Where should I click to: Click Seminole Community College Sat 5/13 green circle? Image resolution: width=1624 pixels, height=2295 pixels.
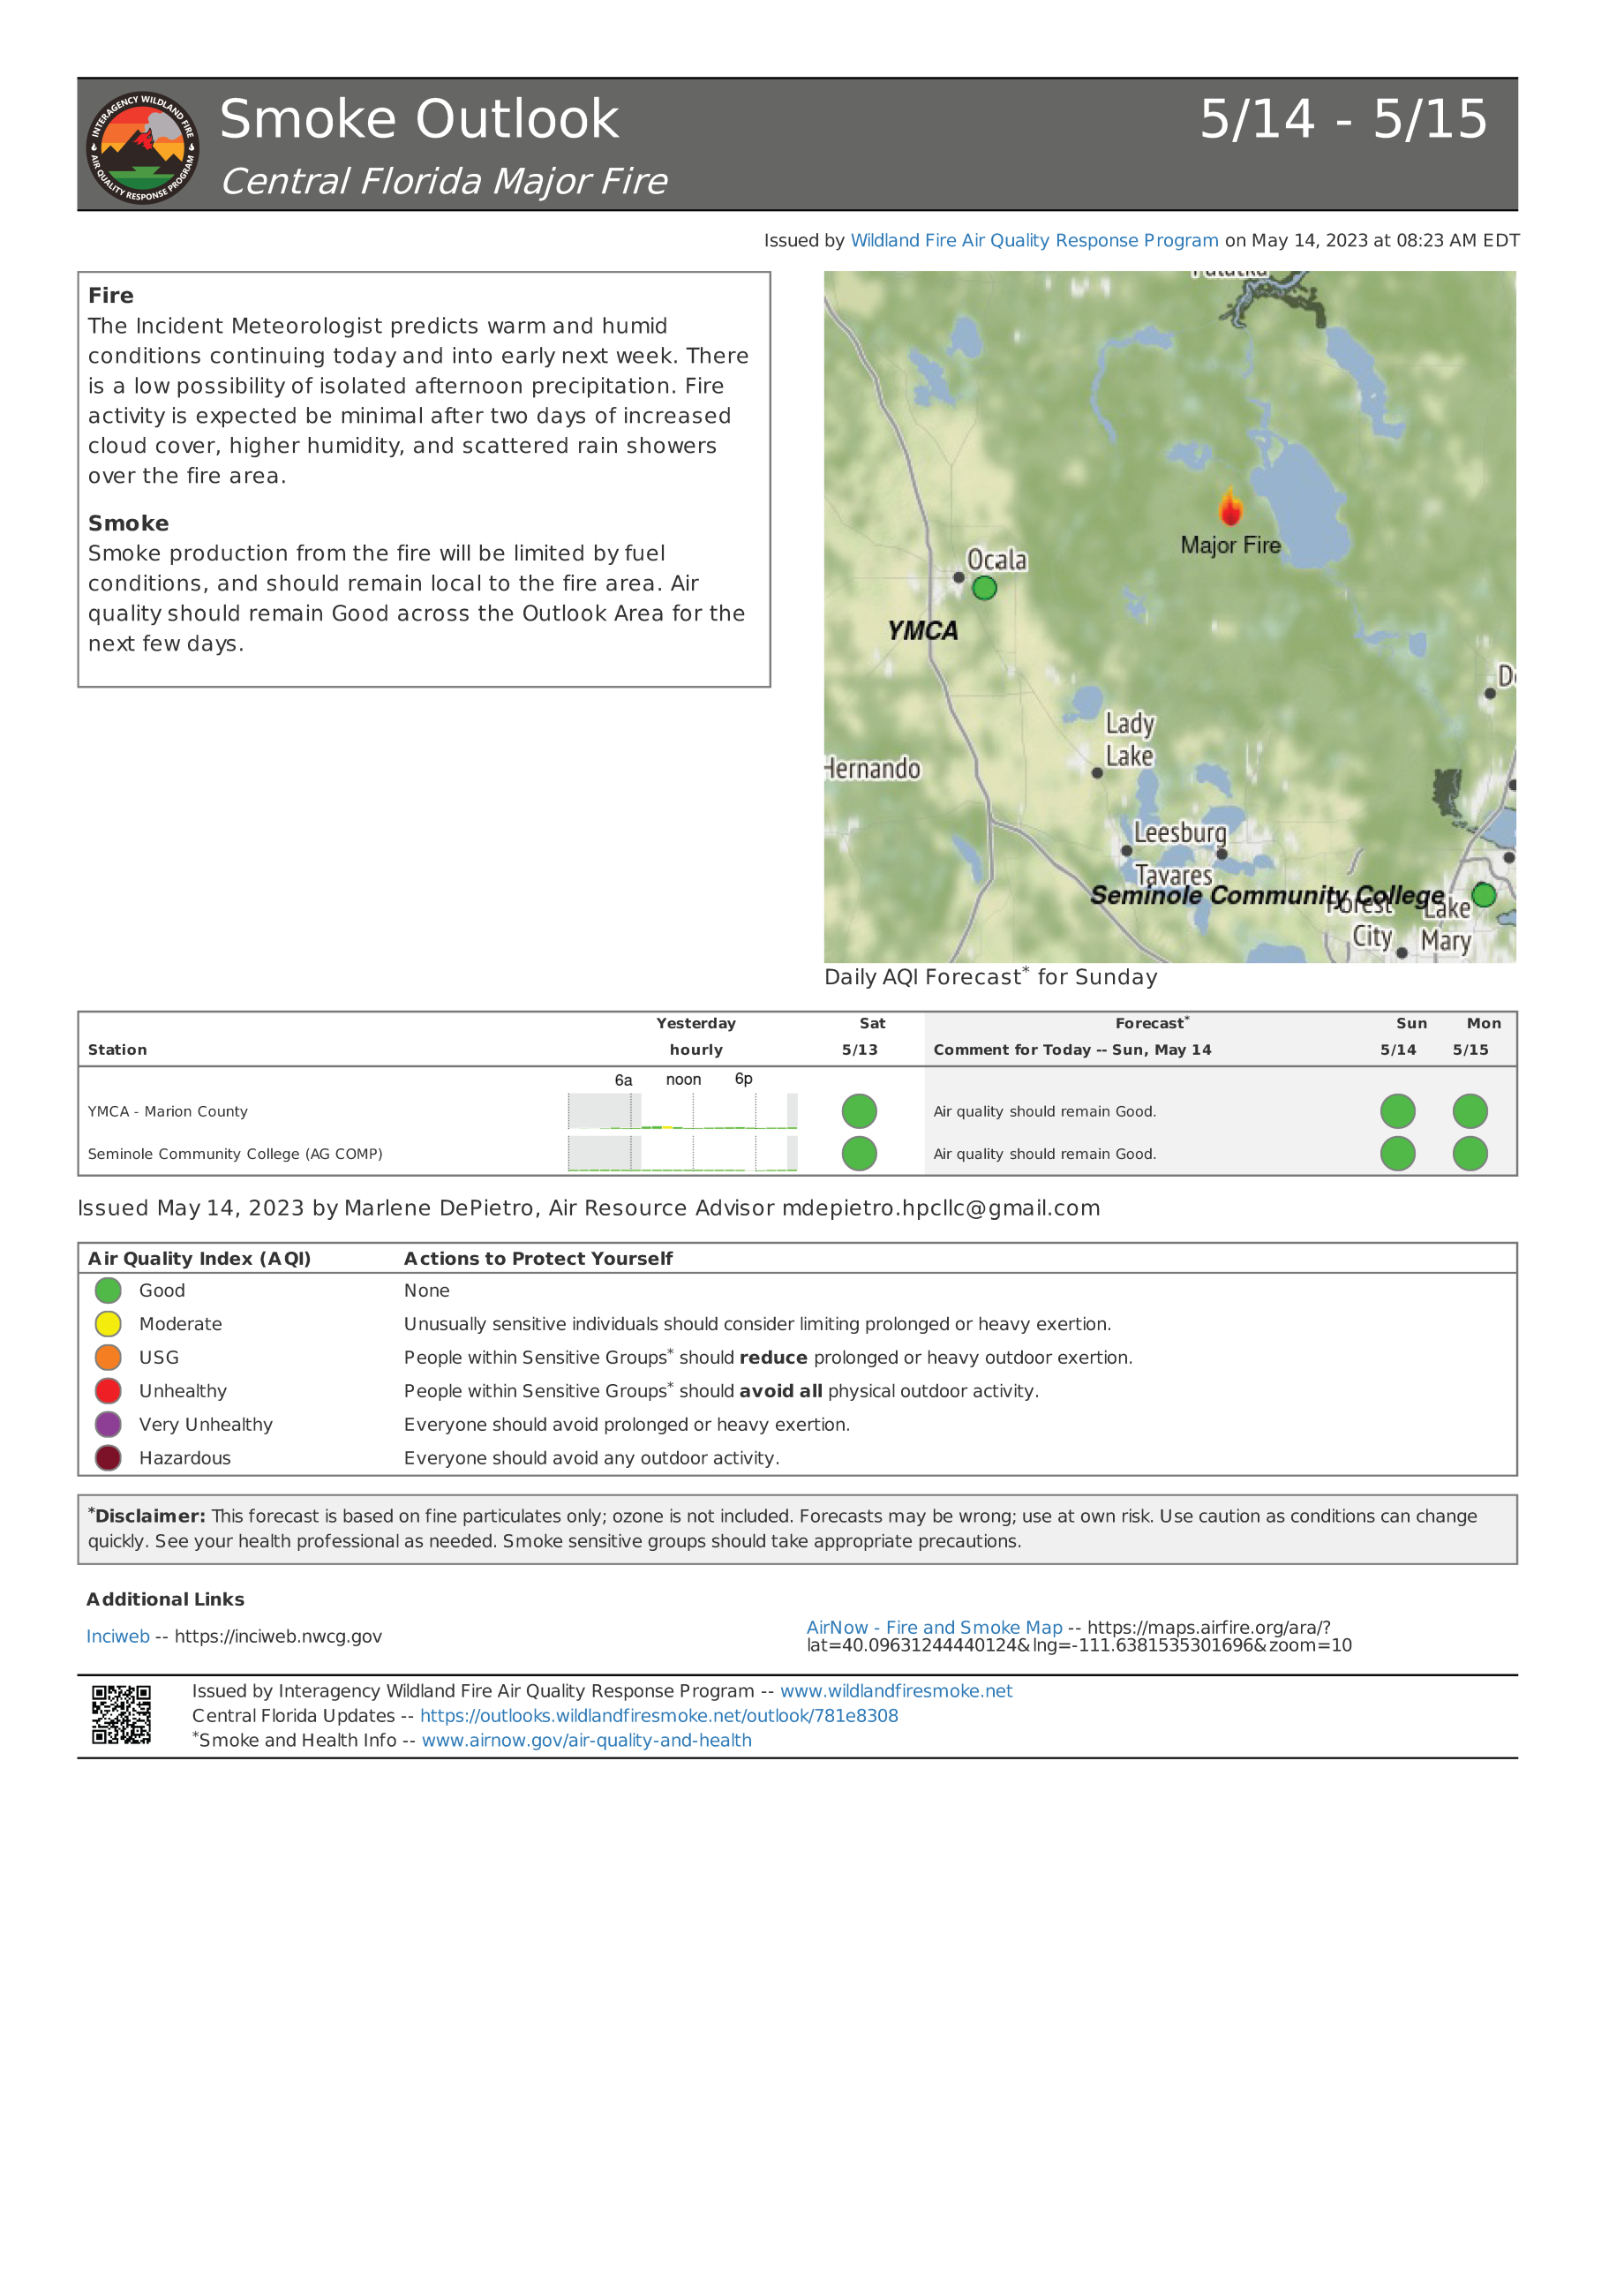coord(859,1153)
